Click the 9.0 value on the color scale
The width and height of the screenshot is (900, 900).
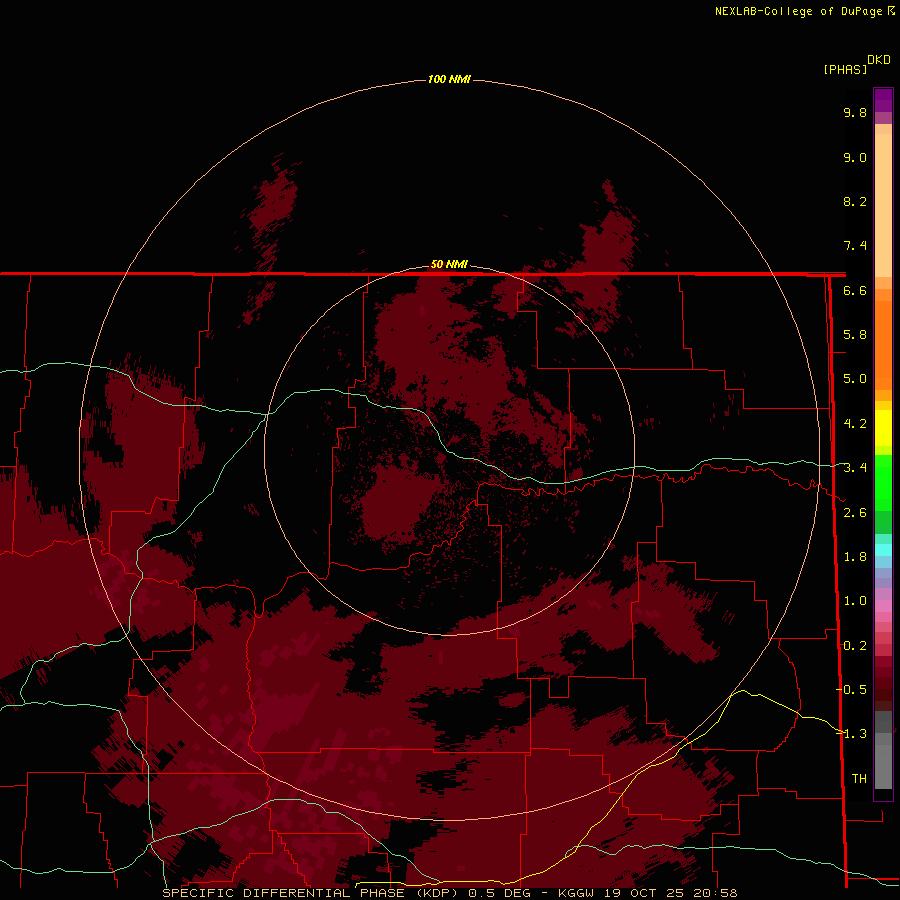[855, 157]
